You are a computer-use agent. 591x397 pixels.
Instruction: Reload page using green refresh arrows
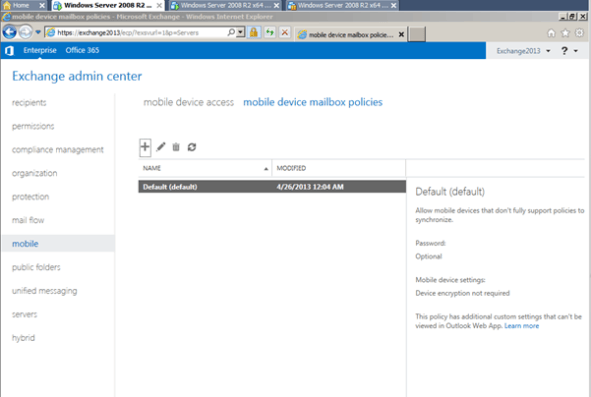click(x=269, y=32)
